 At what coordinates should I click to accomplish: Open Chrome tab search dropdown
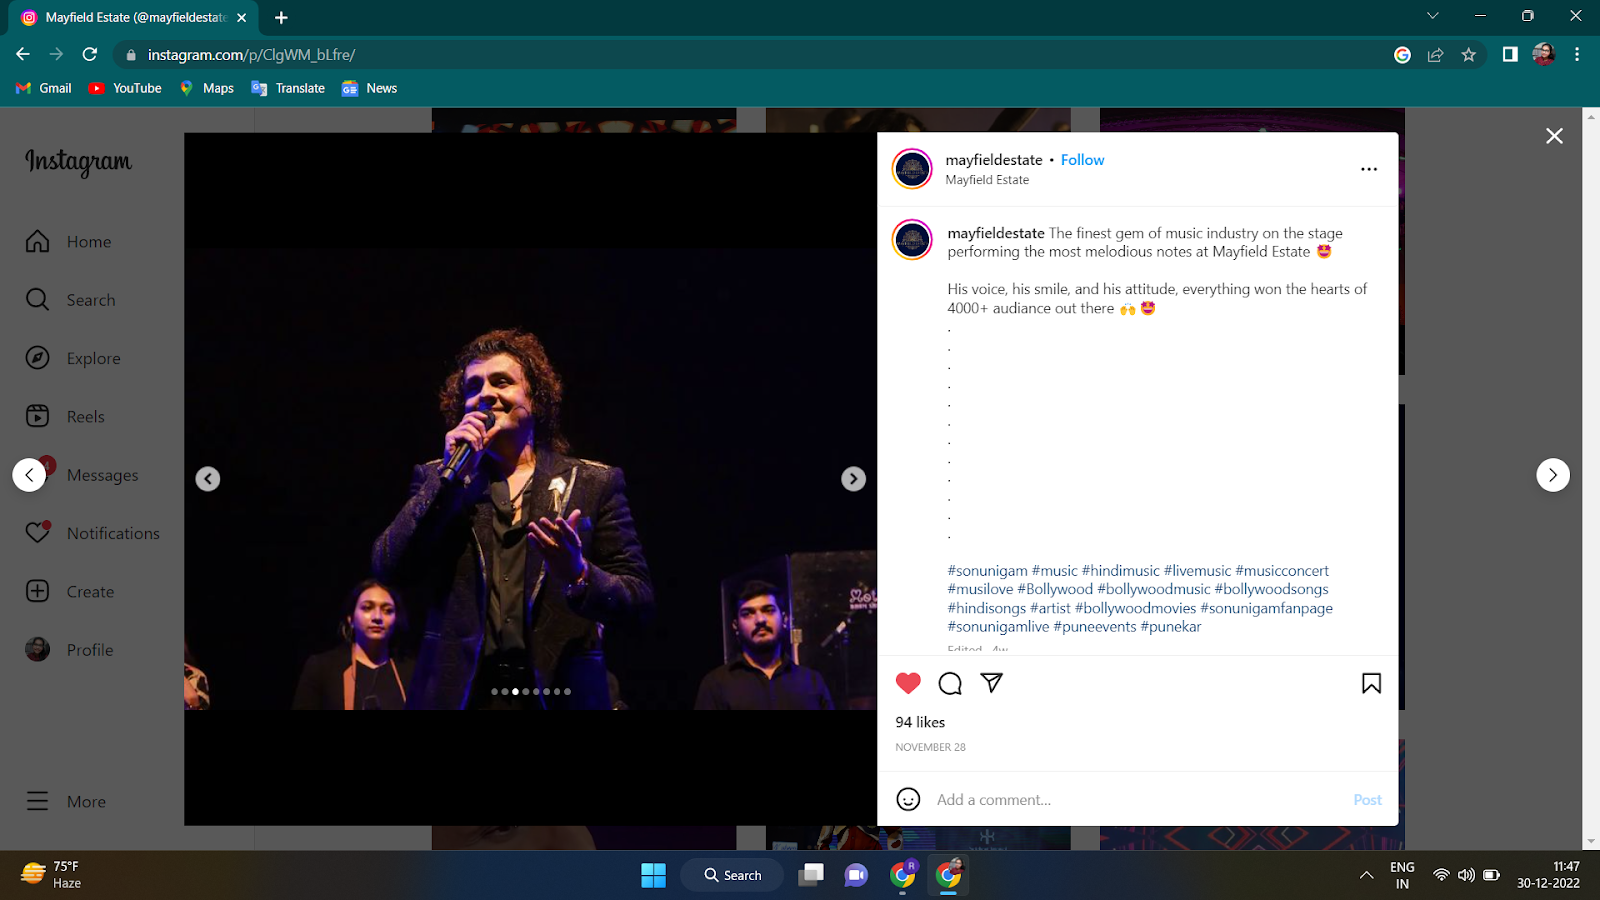coord(1432,16)
